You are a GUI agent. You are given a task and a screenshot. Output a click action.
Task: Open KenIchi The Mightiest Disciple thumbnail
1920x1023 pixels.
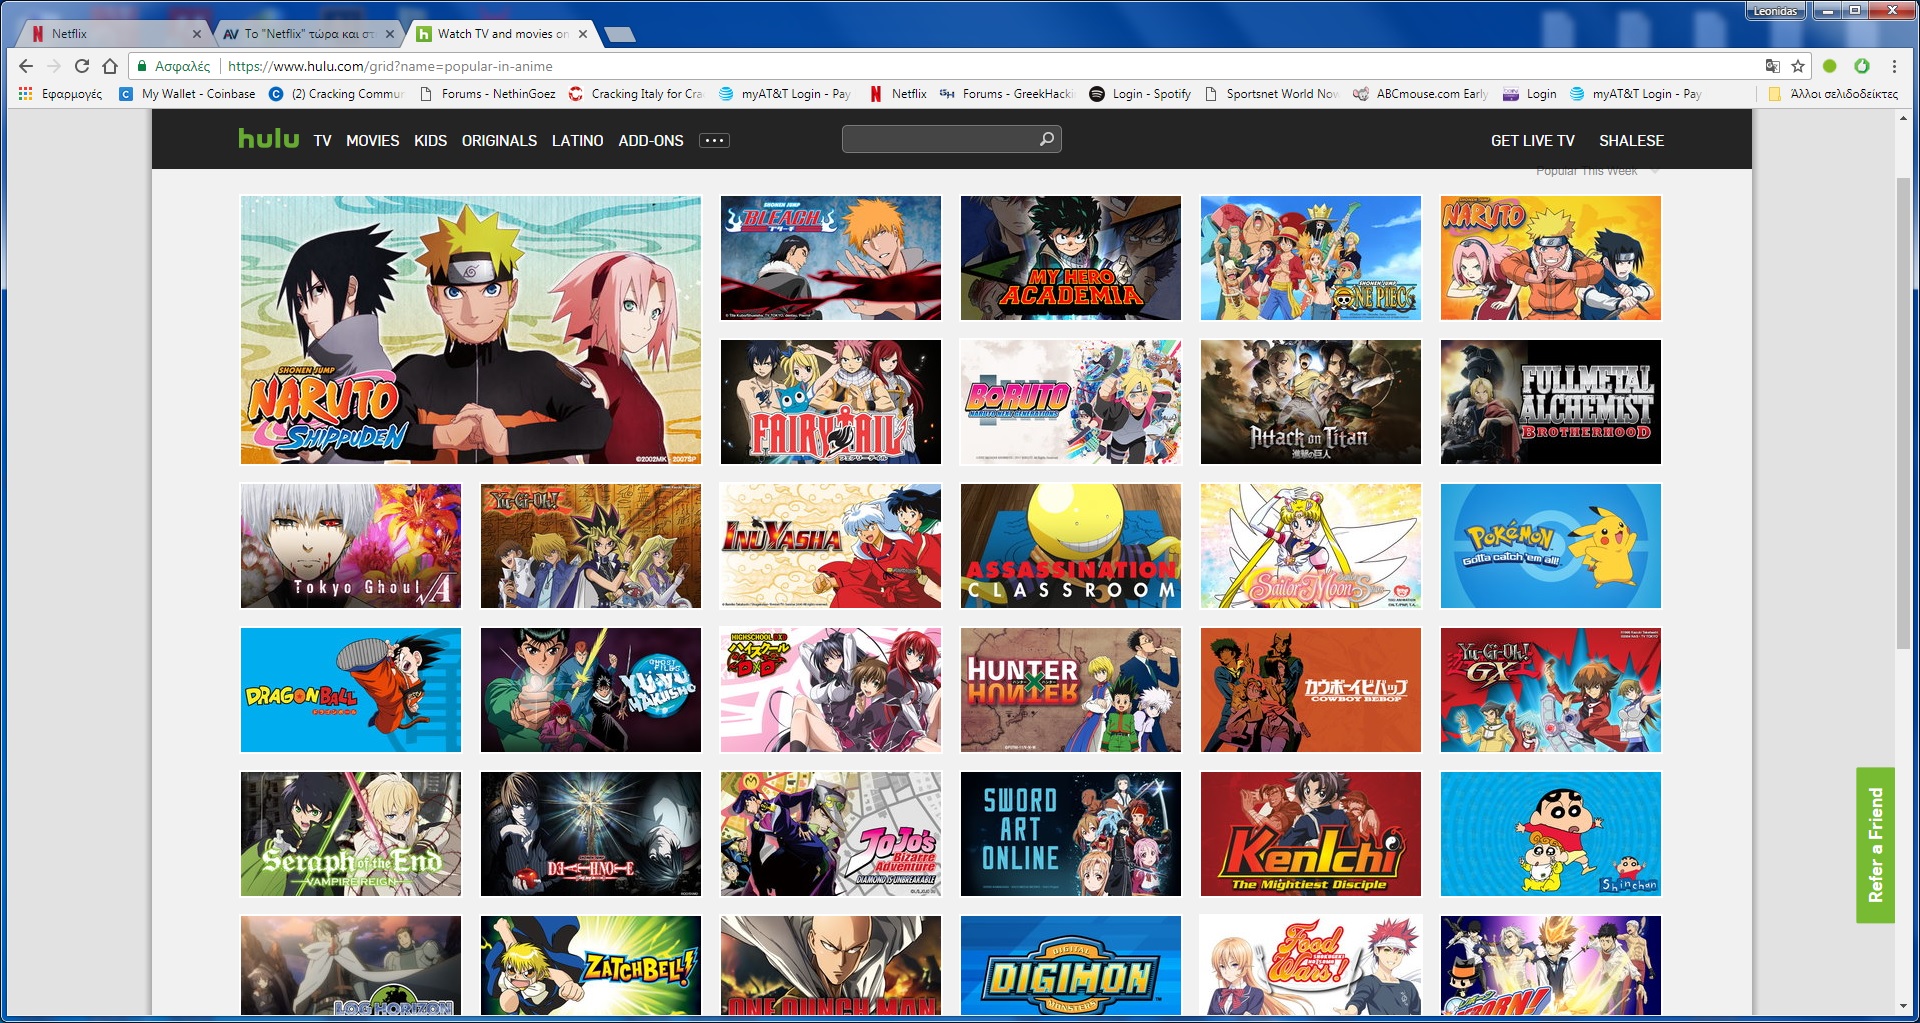pos(1311,834)
